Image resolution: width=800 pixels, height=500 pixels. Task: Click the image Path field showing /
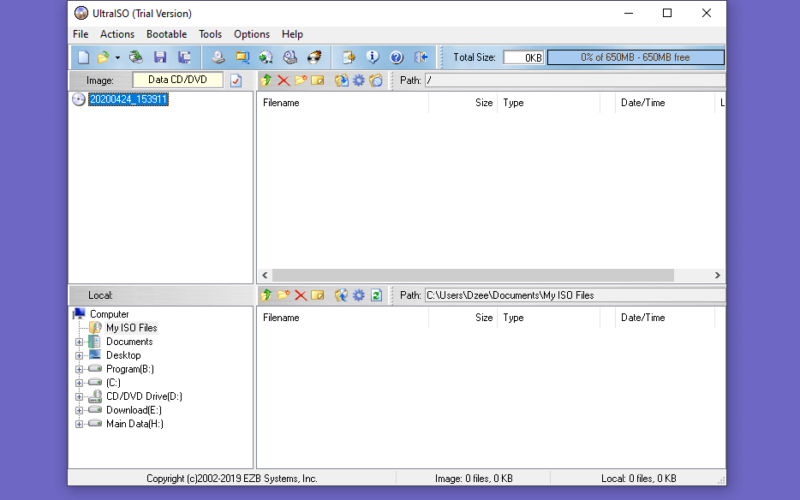[x=575, y=80]
